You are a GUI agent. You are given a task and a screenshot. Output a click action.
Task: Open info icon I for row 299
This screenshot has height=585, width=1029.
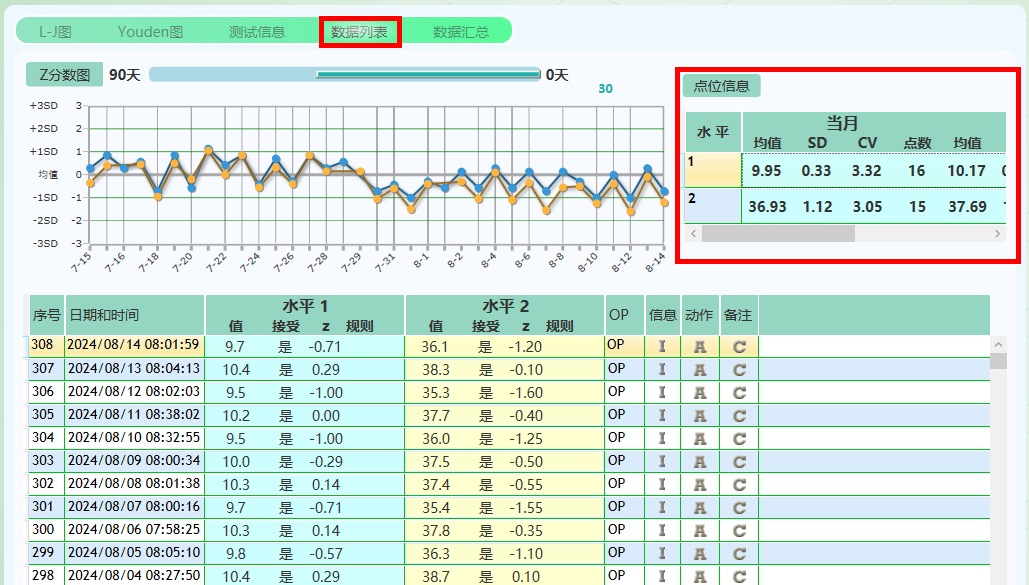(661, 553)
